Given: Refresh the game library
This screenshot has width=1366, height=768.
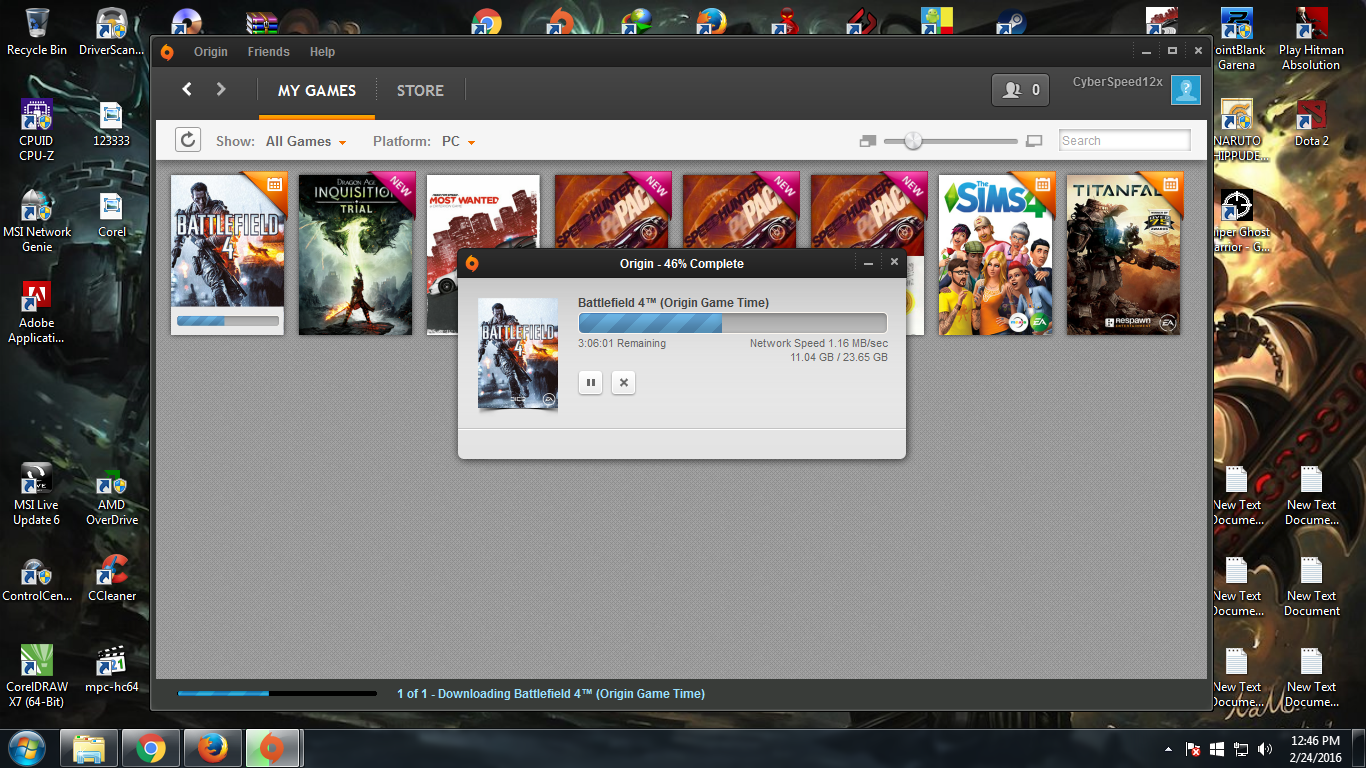Looking at the screenshot, I should [188, 140].
